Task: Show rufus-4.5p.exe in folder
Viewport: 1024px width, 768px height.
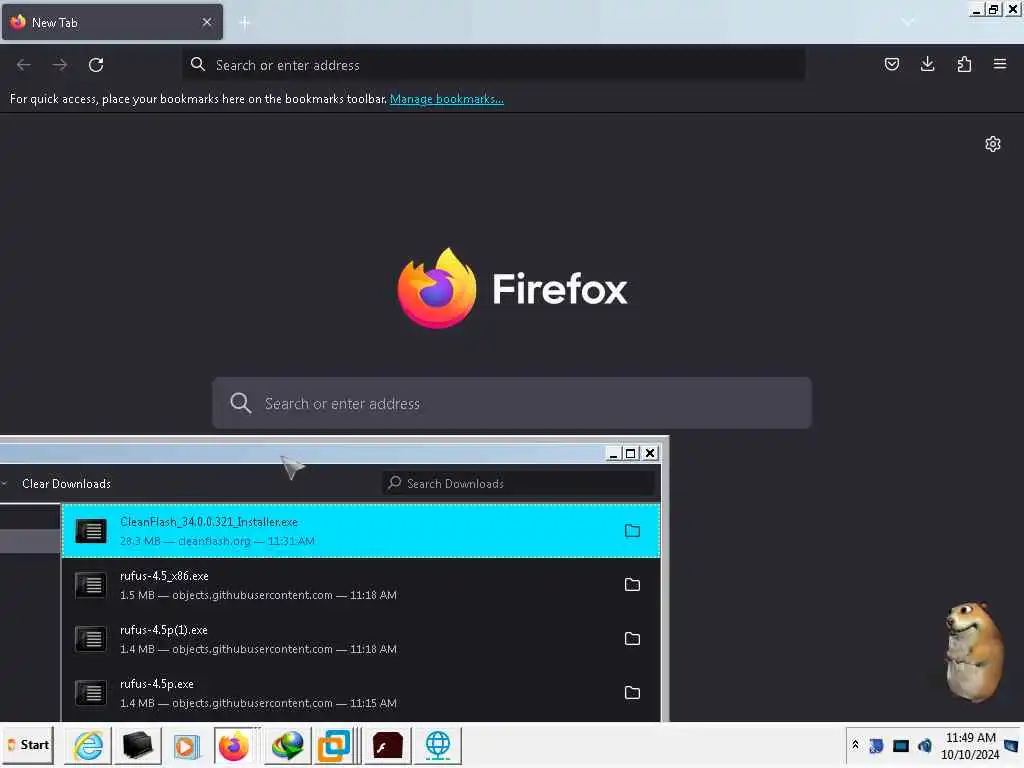Action: click(x=632, y=692)
